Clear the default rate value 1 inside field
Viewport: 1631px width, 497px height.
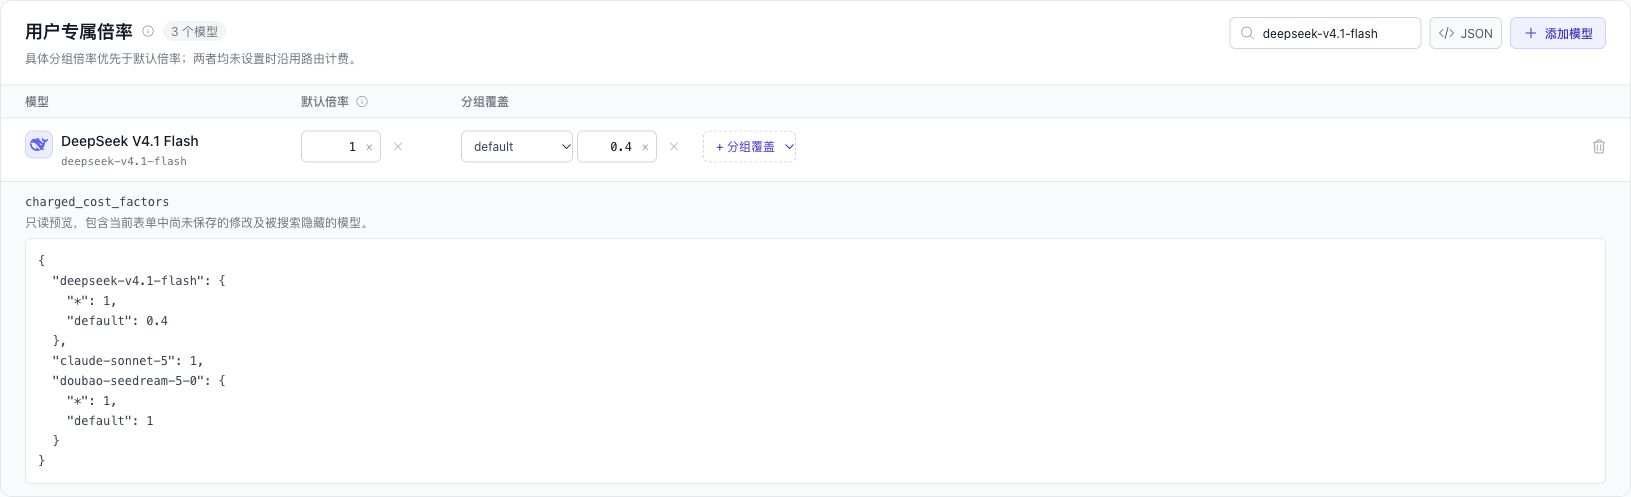tap(369, 147)
